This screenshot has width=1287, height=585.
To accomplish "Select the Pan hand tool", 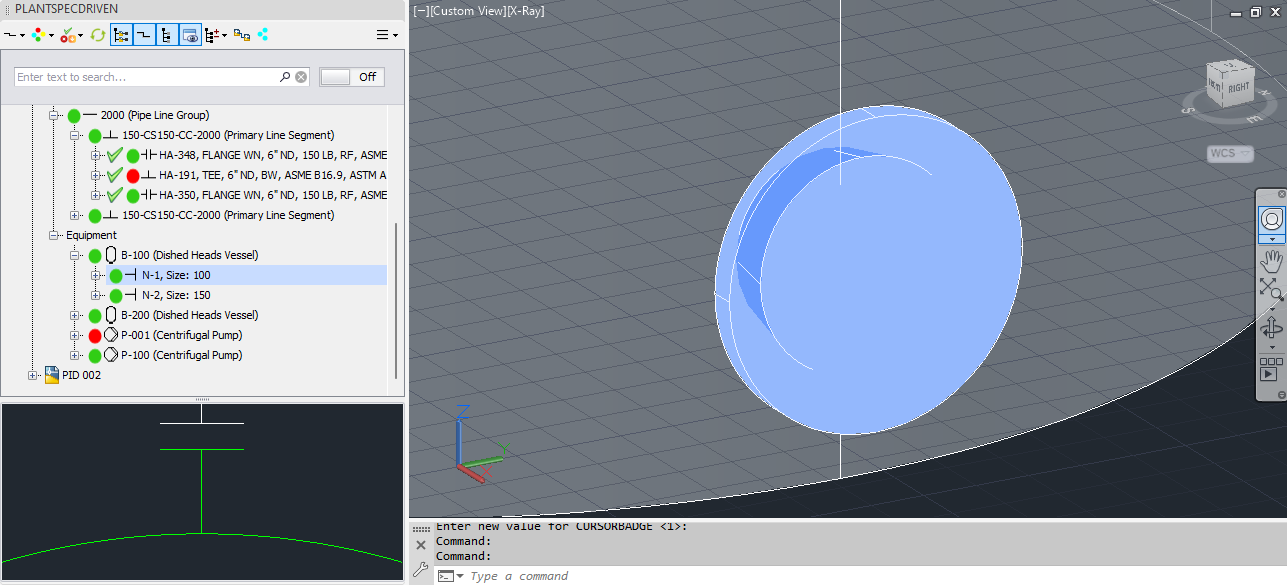I will pos(1272,262).
